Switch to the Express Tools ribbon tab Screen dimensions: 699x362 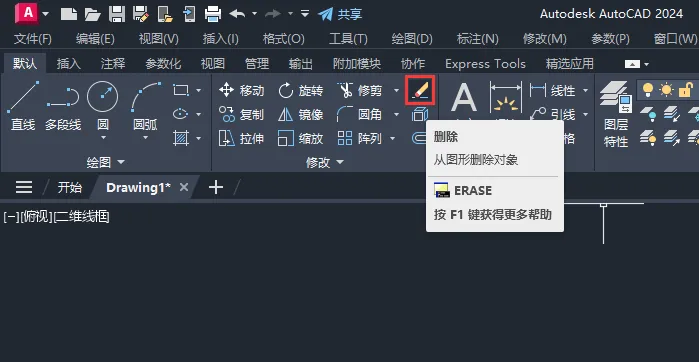coord(485,64)
